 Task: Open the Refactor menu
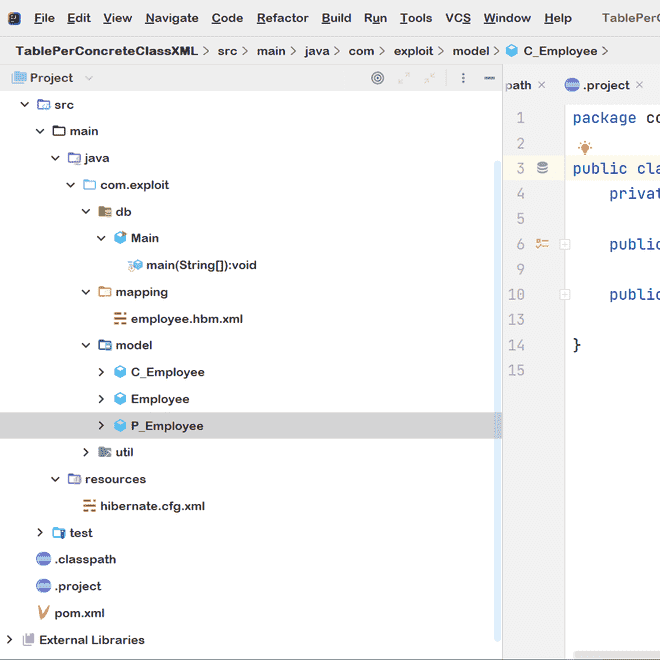(x=282, y=18)
